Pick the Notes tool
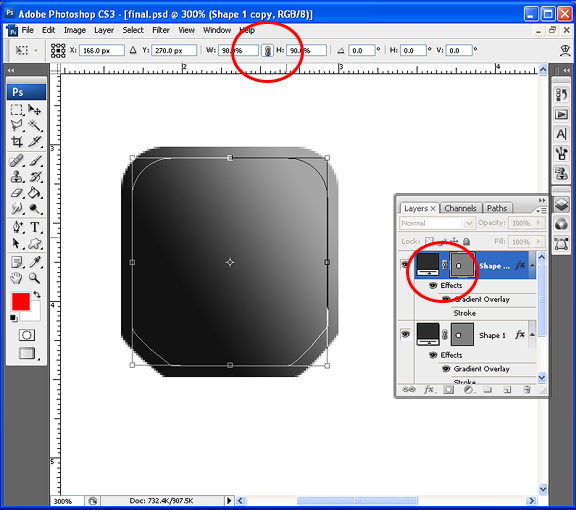Image resolution: width=576 pixels, height=510 pixels. pos(16,262)
